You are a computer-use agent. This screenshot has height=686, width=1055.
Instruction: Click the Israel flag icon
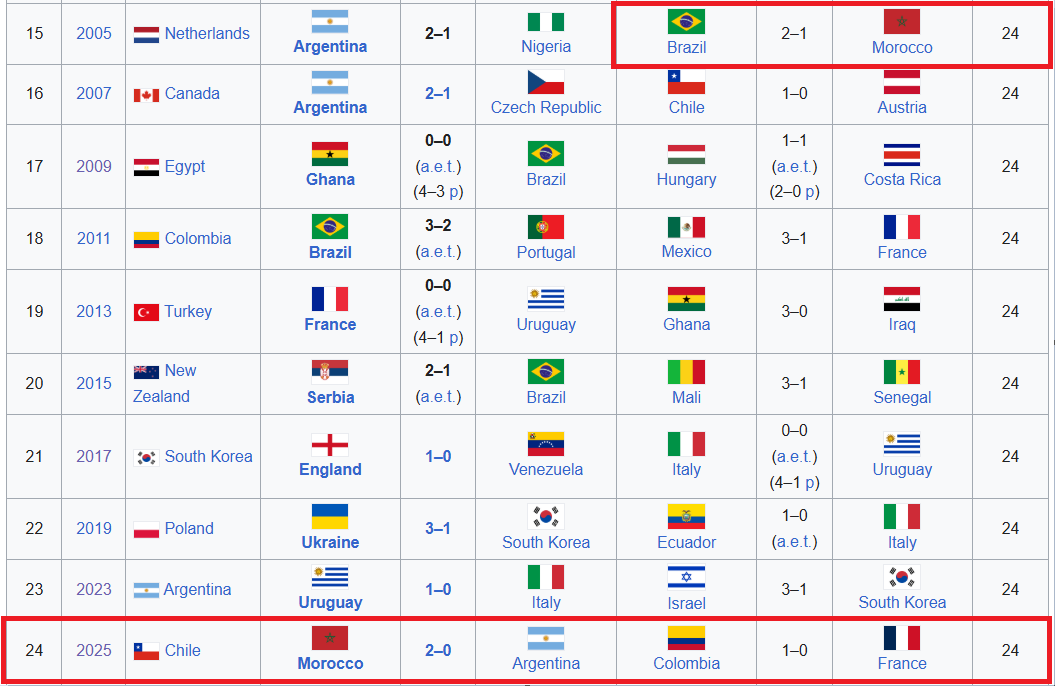[x=686, y=577]
